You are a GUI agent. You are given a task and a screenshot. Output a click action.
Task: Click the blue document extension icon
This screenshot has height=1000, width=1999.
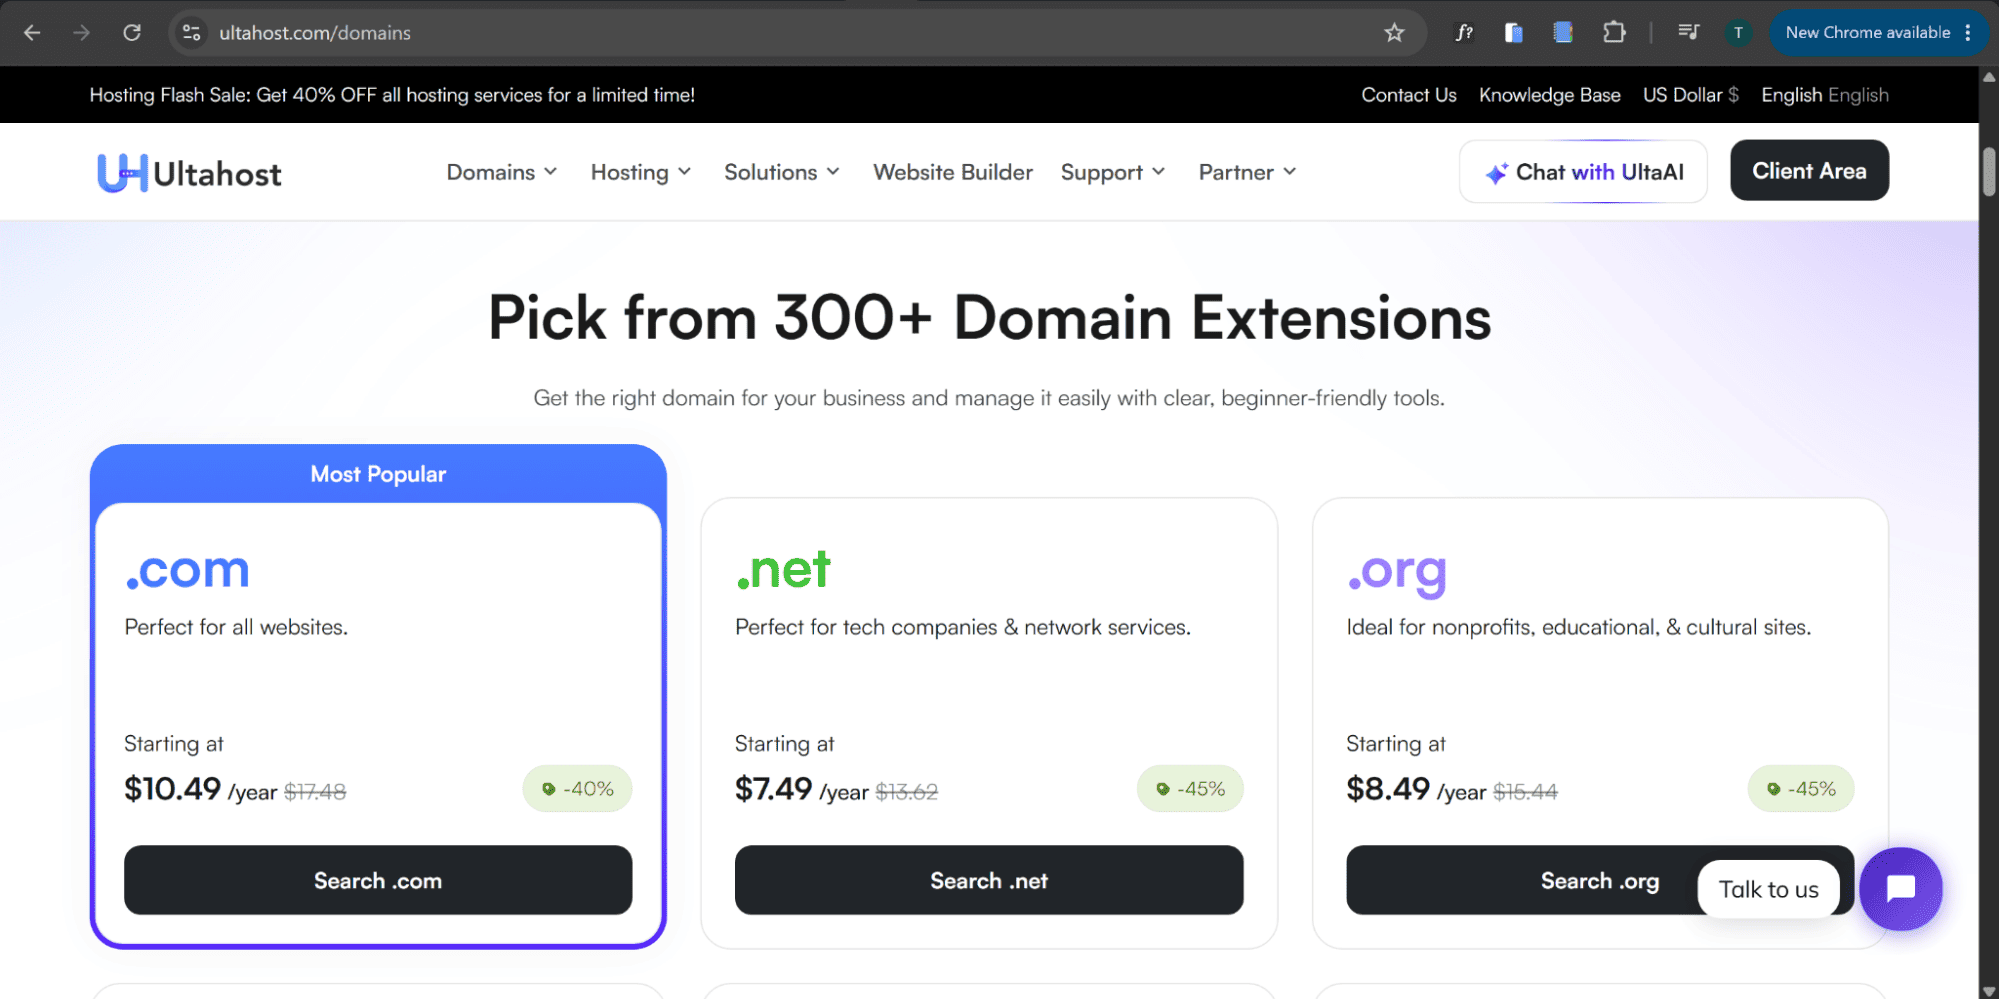tap(1514, 33)
